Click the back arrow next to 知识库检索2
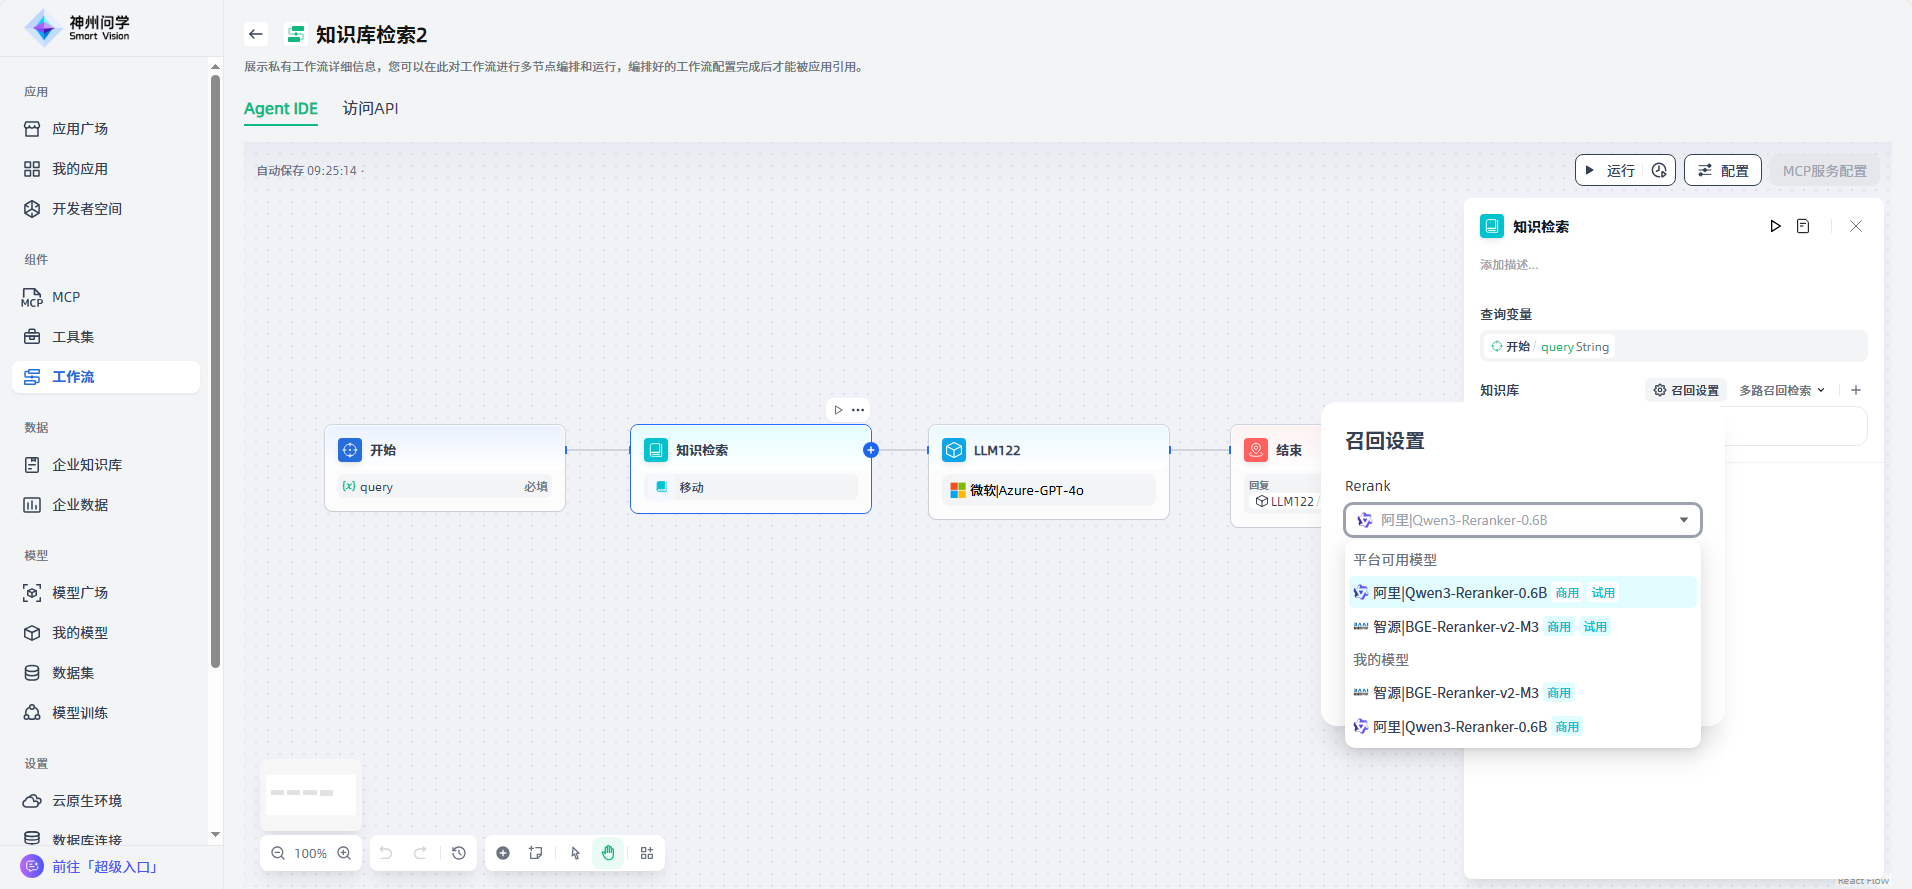The width and height of the screenshot is (1912, 889). [256, 34]
